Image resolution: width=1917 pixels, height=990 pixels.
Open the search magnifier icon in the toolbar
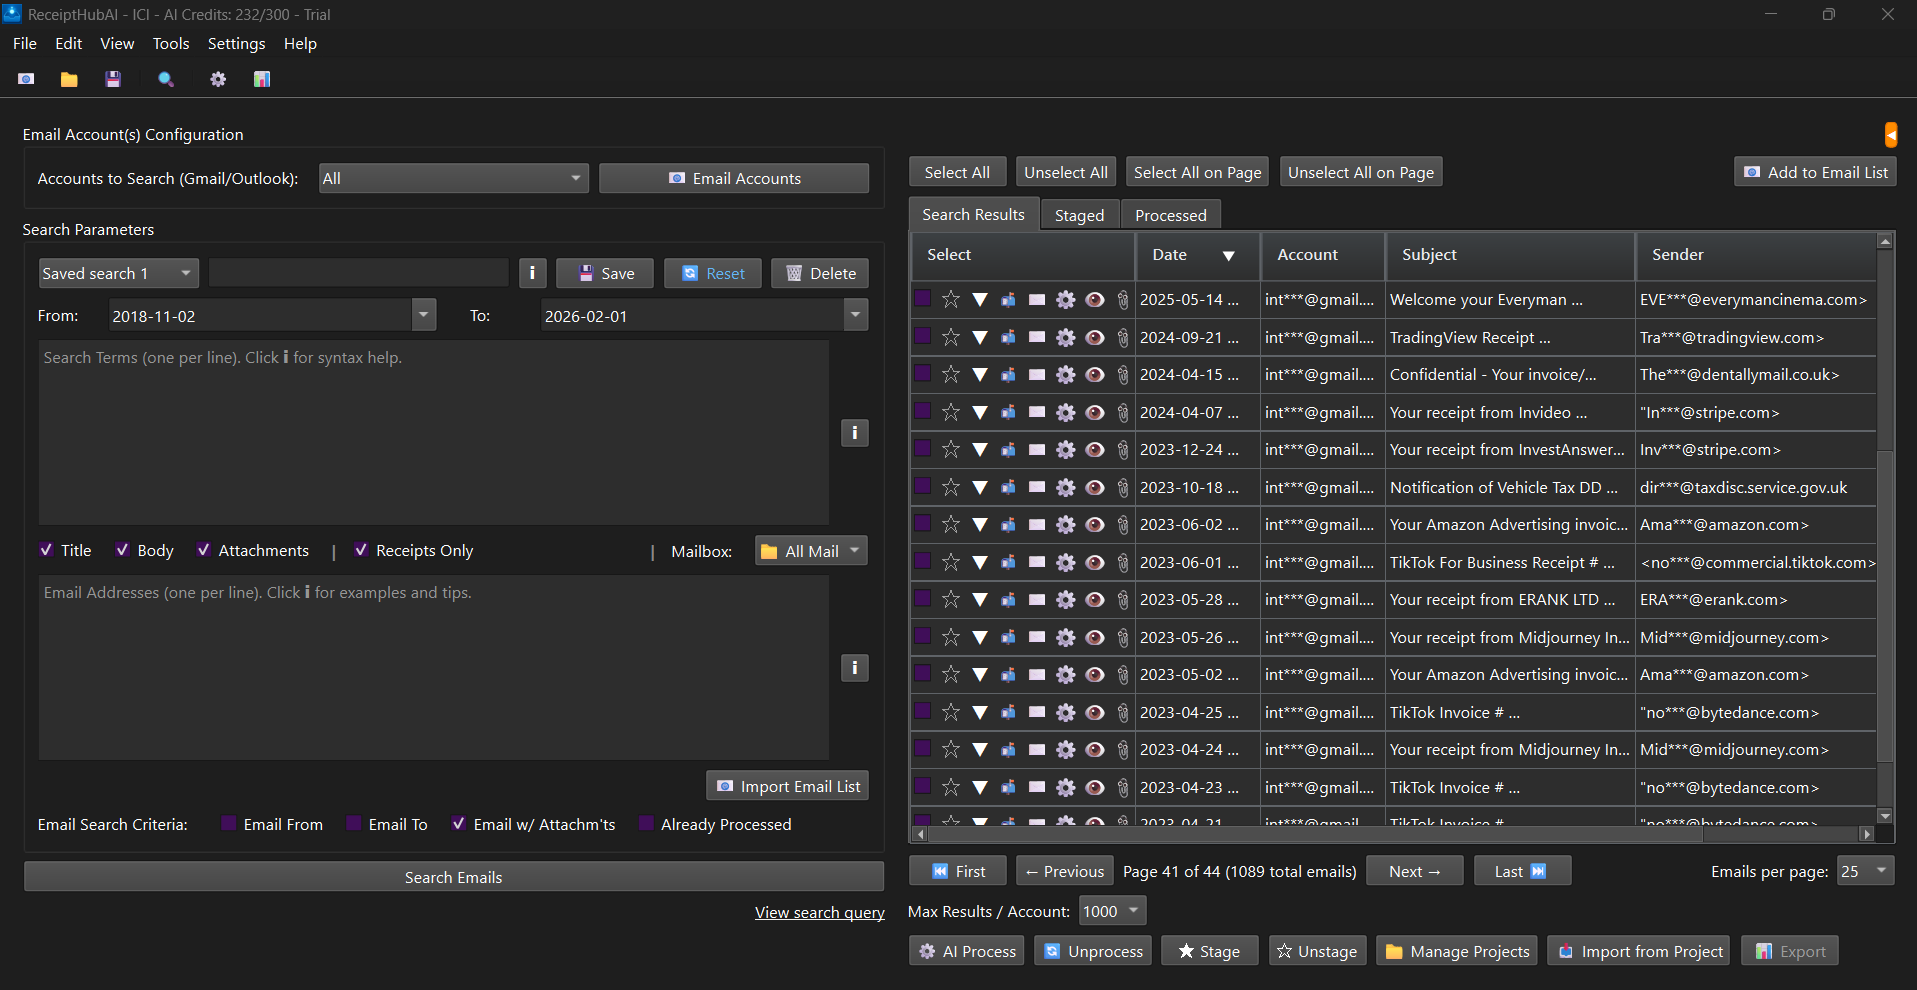165,79
